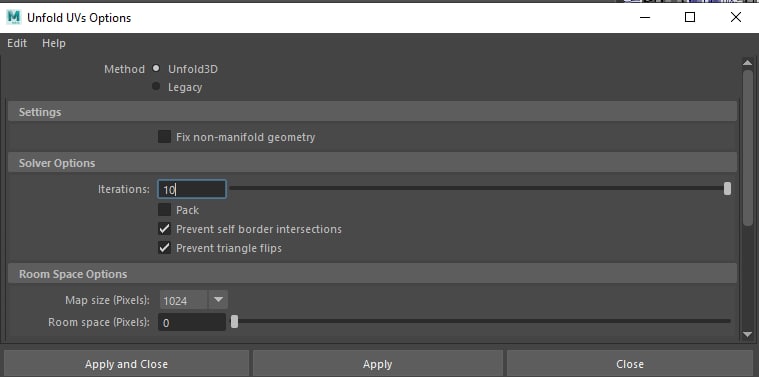759x377 pixels.
Task: Select the Legacy method radio button
Action: pos(156,87)
